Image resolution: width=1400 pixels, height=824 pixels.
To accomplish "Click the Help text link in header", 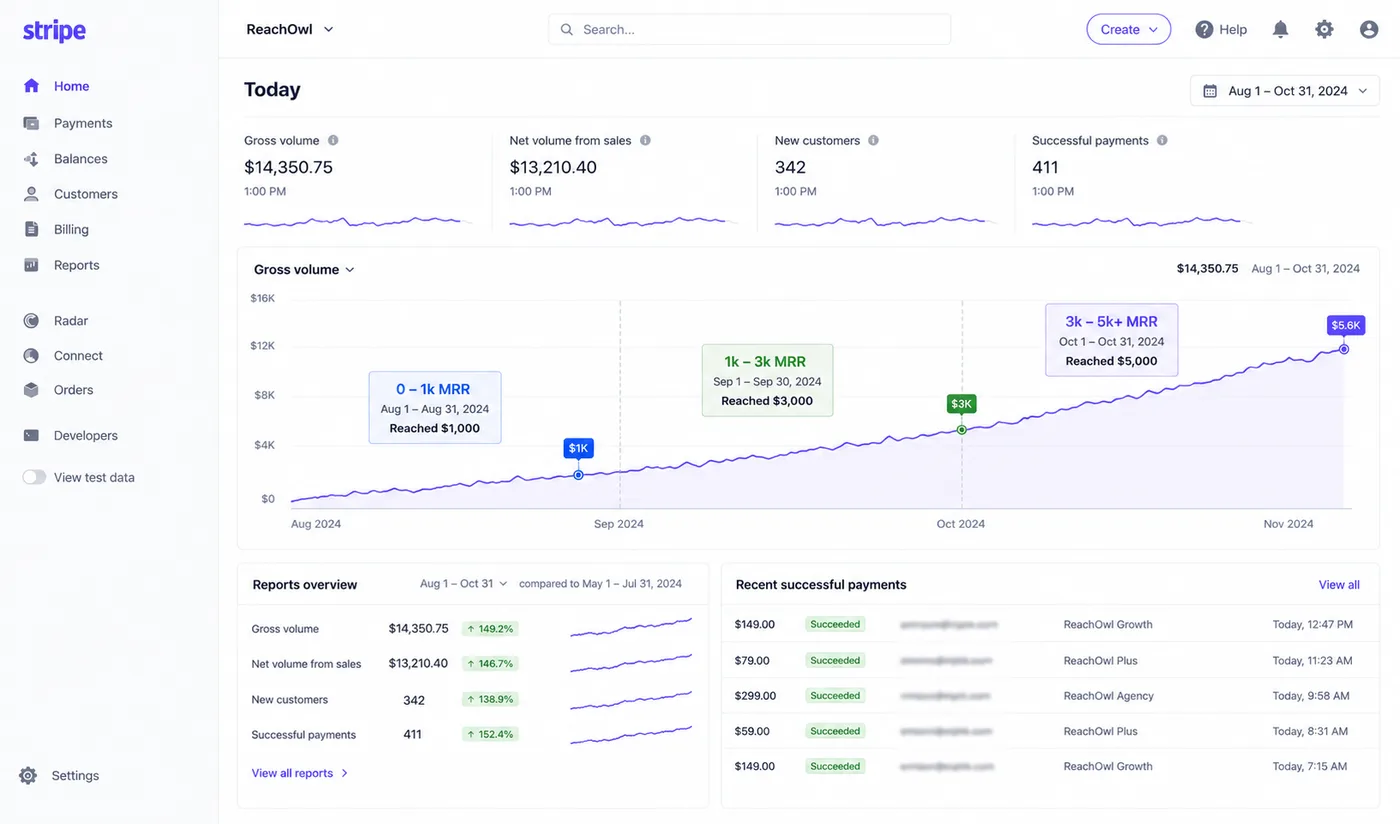I will (x=1233, y=30).
